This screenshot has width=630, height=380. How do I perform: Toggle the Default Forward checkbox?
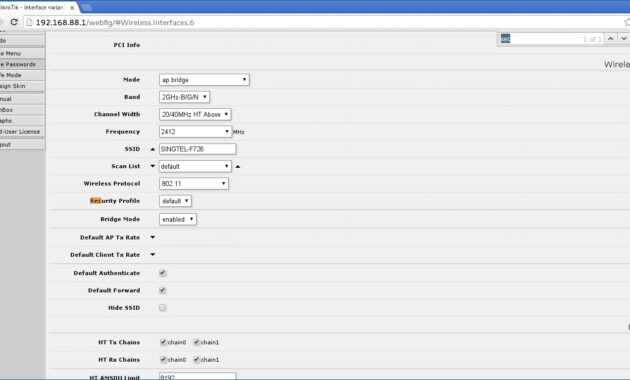coord(162,290)
